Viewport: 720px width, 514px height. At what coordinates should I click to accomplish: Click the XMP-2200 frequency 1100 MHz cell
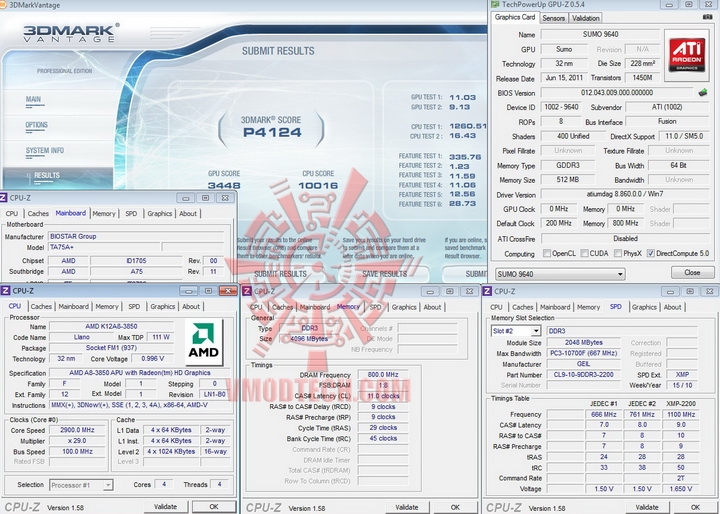[681, 414]
